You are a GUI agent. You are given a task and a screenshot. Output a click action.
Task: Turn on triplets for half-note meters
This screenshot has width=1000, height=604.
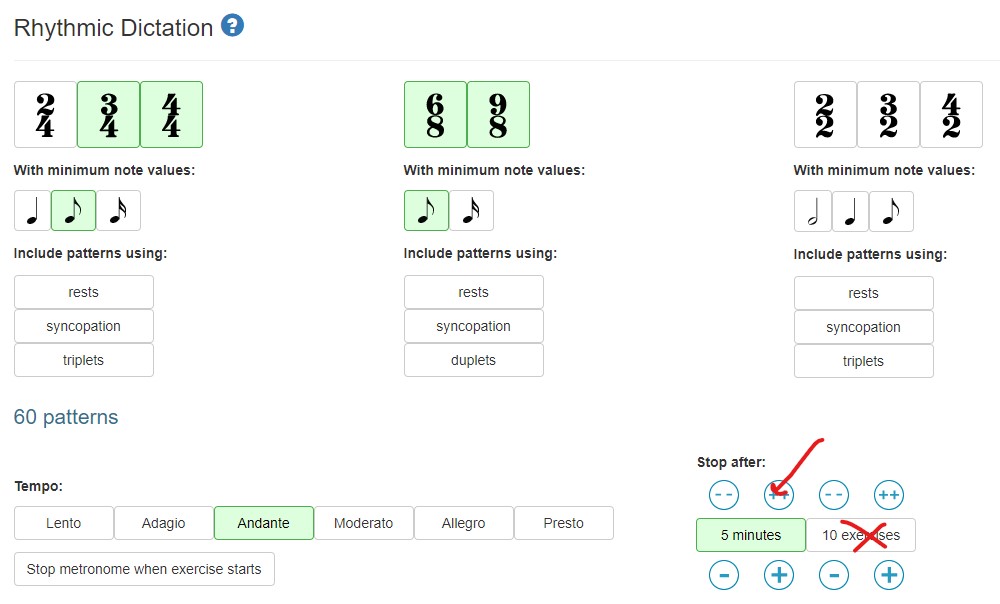point(863,361)
